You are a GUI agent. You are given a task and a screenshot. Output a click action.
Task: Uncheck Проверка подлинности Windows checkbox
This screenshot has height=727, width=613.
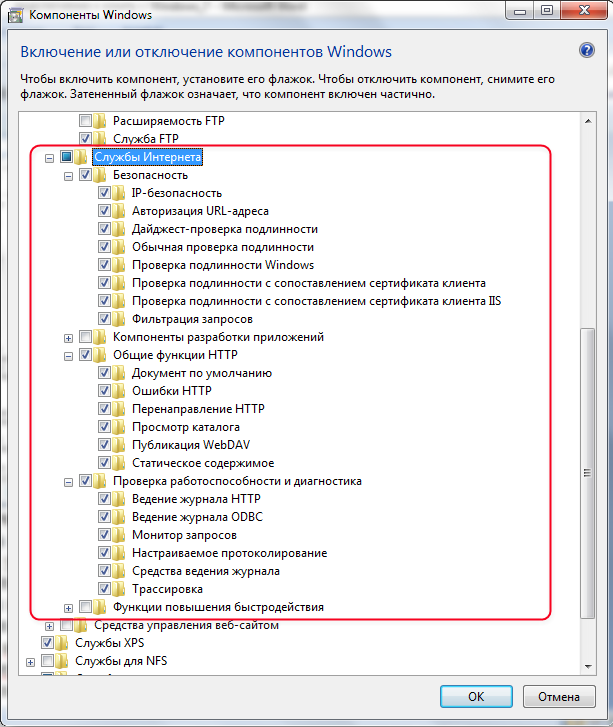[x=104, y=264]
